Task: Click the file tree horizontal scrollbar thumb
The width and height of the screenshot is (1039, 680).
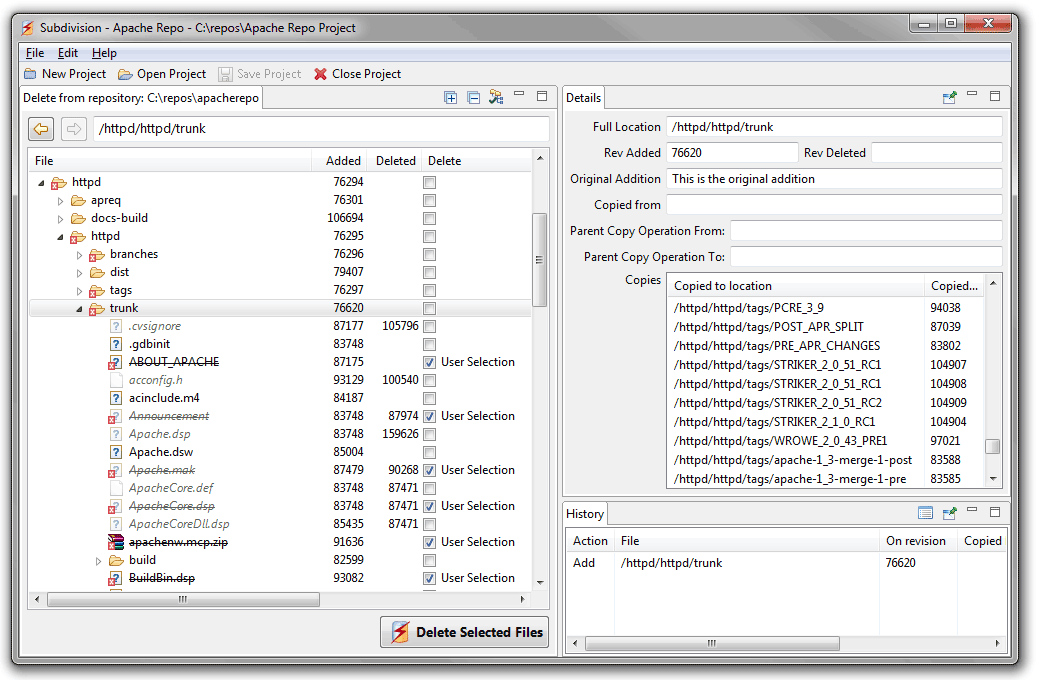Action: 184,600
